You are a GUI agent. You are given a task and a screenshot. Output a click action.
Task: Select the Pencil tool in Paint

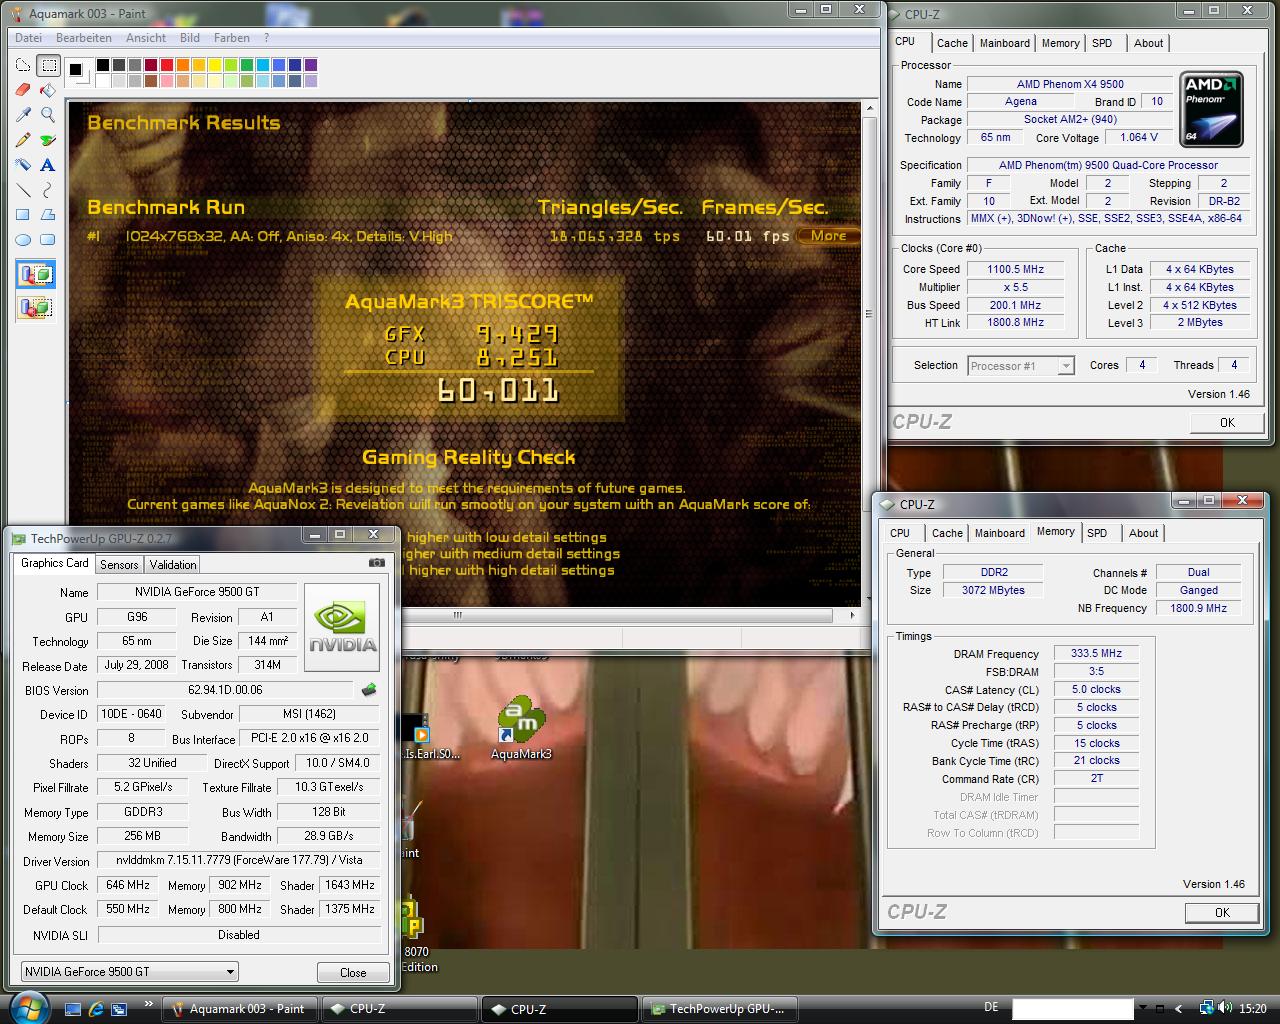(23, 140)
